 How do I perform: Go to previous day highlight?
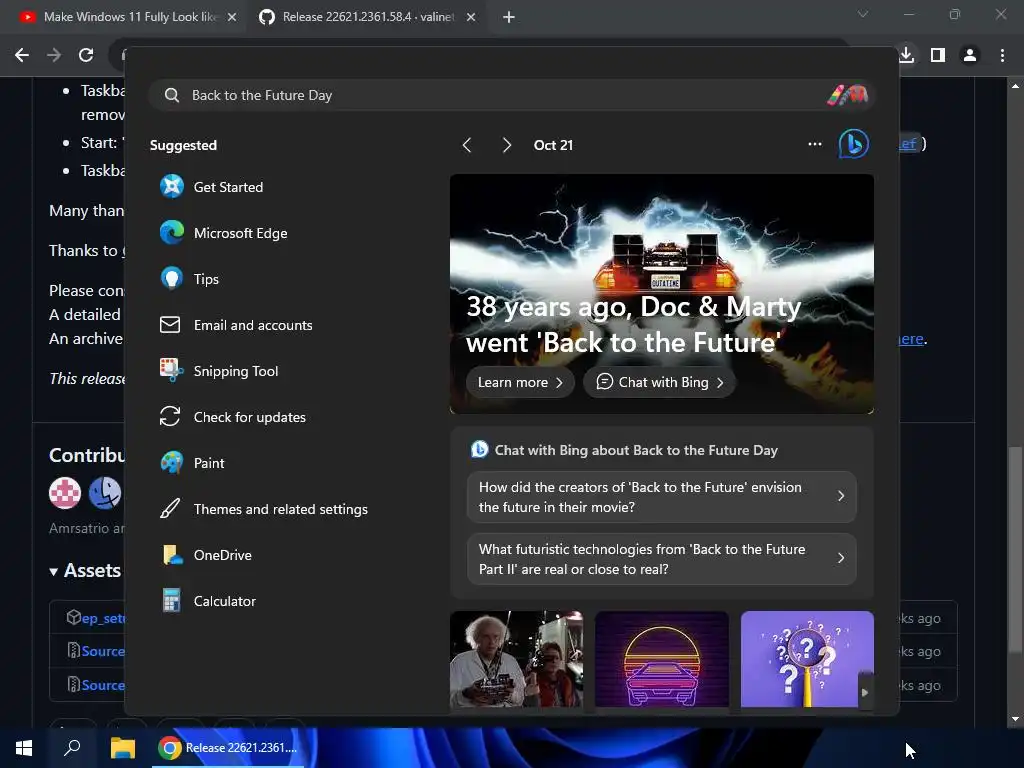point(466,145)
